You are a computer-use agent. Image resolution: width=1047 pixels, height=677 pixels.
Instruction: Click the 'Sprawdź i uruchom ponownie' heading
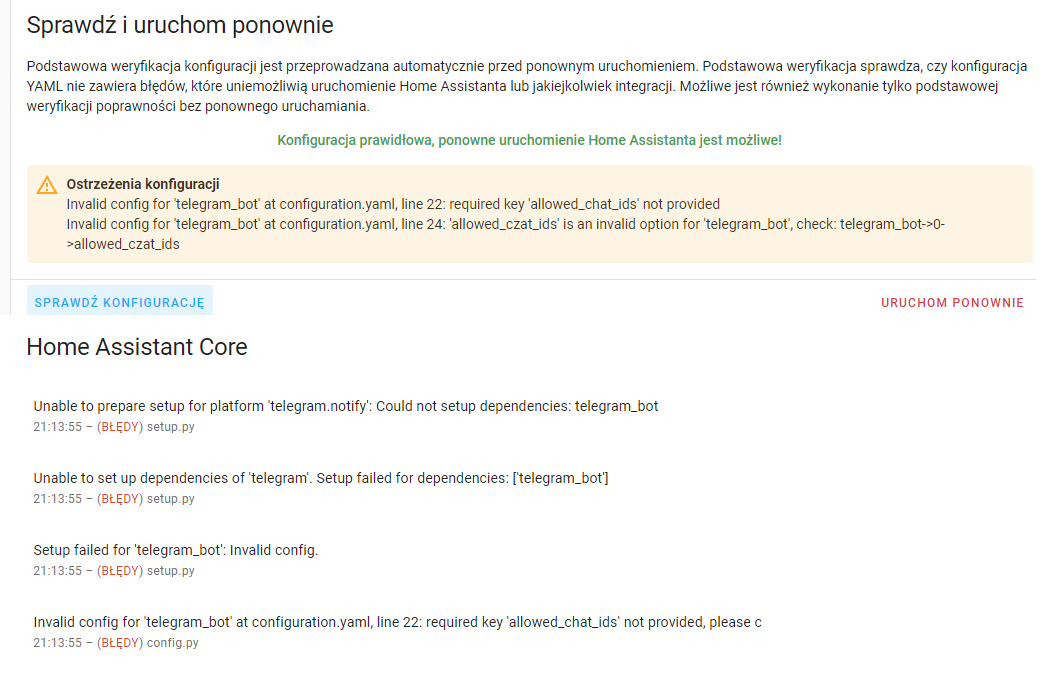[x=180, y=25]
